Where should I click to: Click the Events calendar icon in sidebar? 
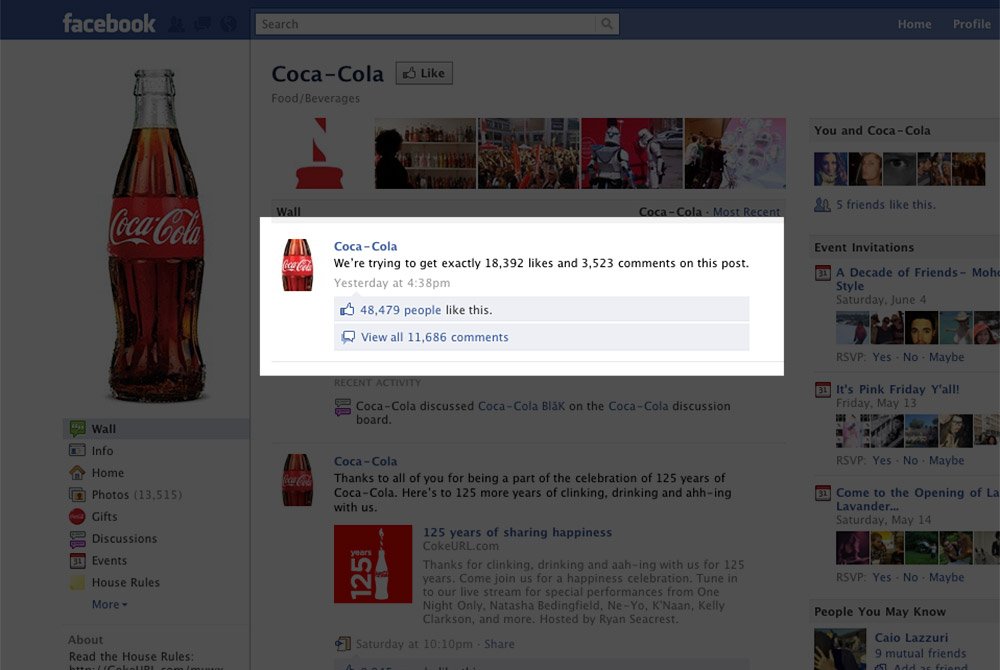(x=77, y=560)
